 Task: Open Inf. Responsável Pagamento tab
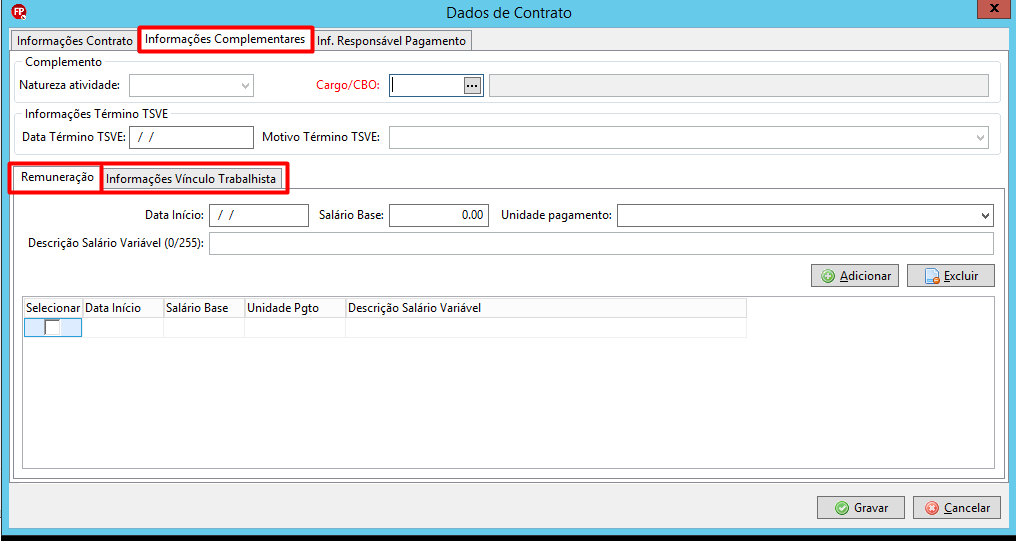click(x=391, y=41)
